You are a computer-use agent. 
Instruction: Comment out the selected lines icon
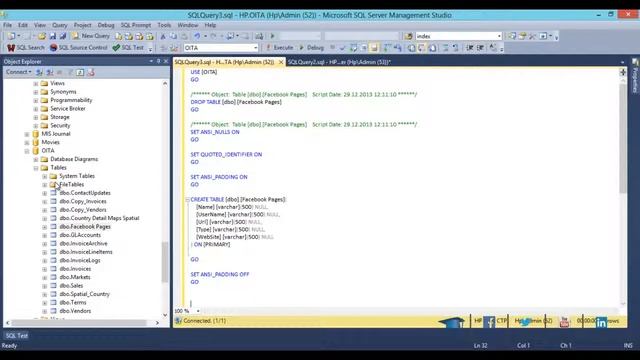click(x=446, y=48)
